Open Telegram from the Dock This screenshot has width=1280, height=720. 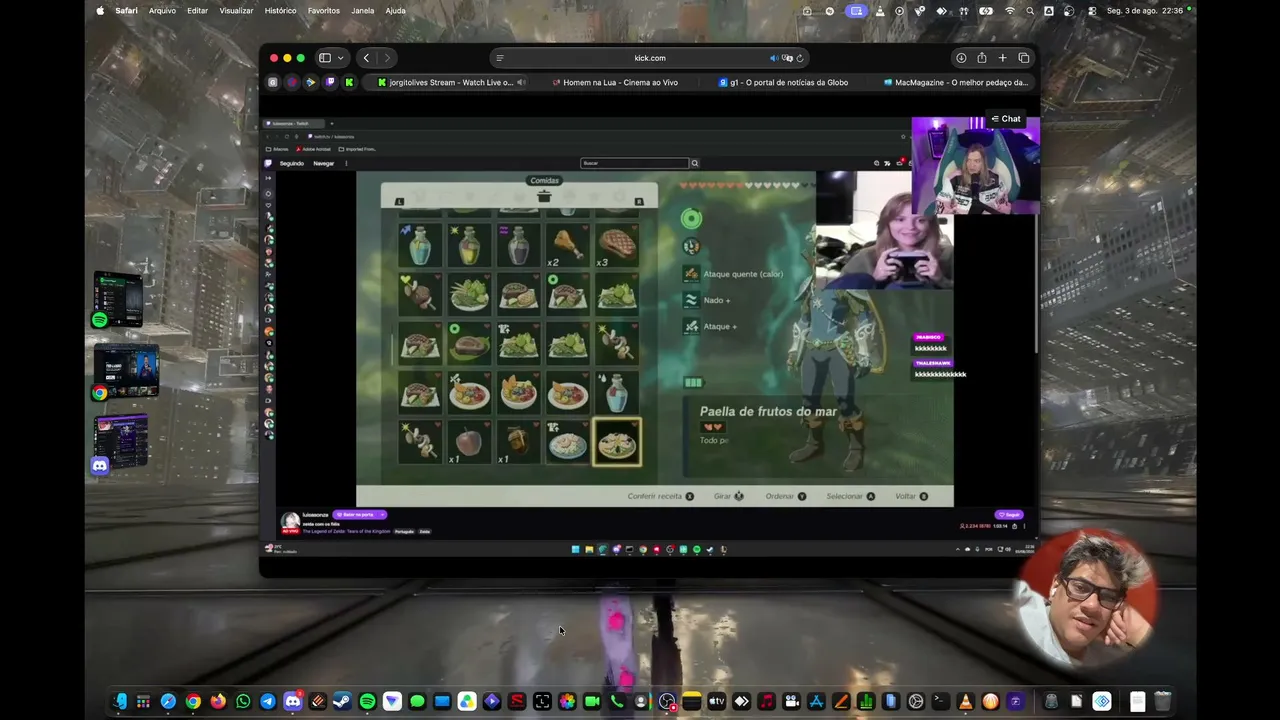tap(268, 701)
